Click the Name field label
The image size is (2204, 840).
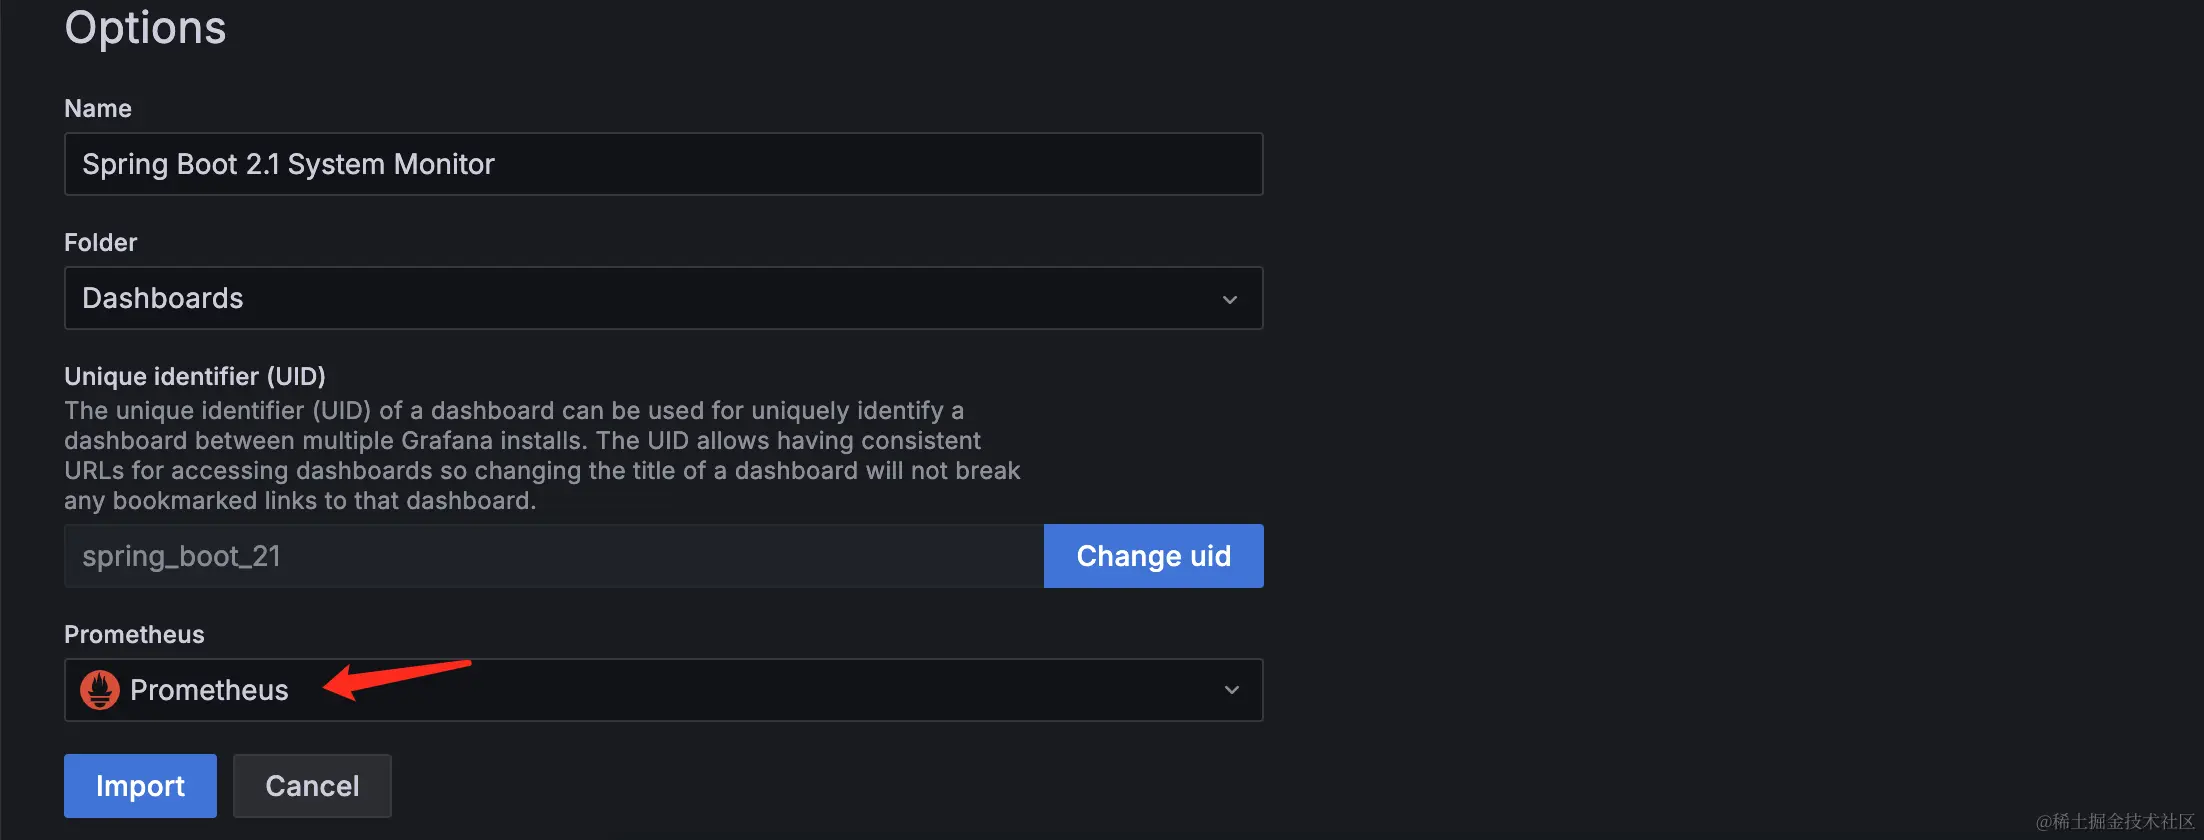tap(98, 108)
